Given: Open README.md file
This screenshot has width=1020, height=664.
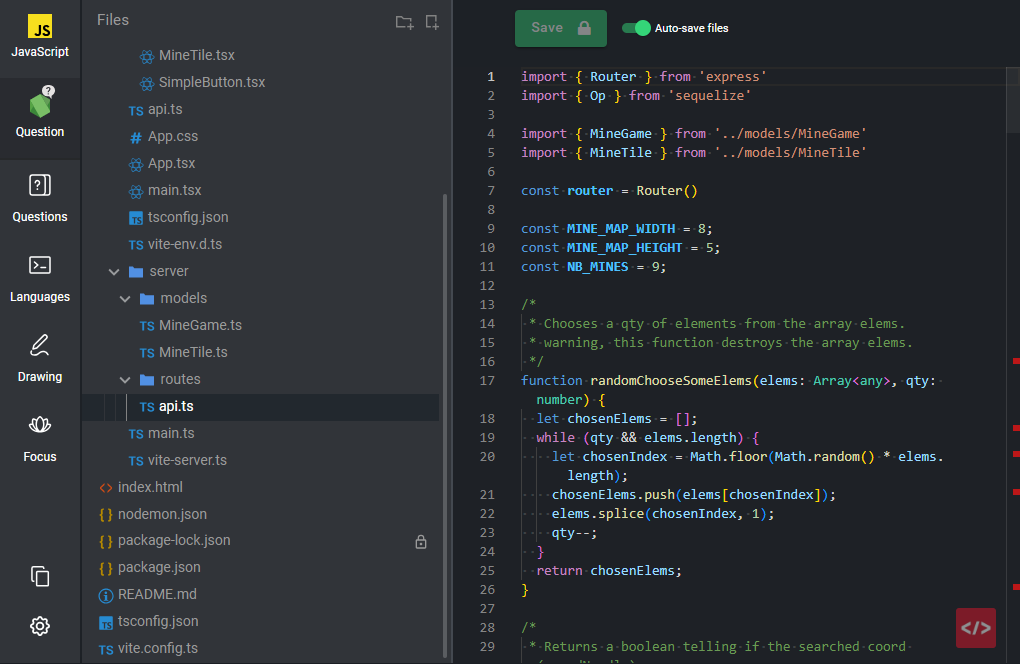Looking at the screenshot, I should pos(157,594).
